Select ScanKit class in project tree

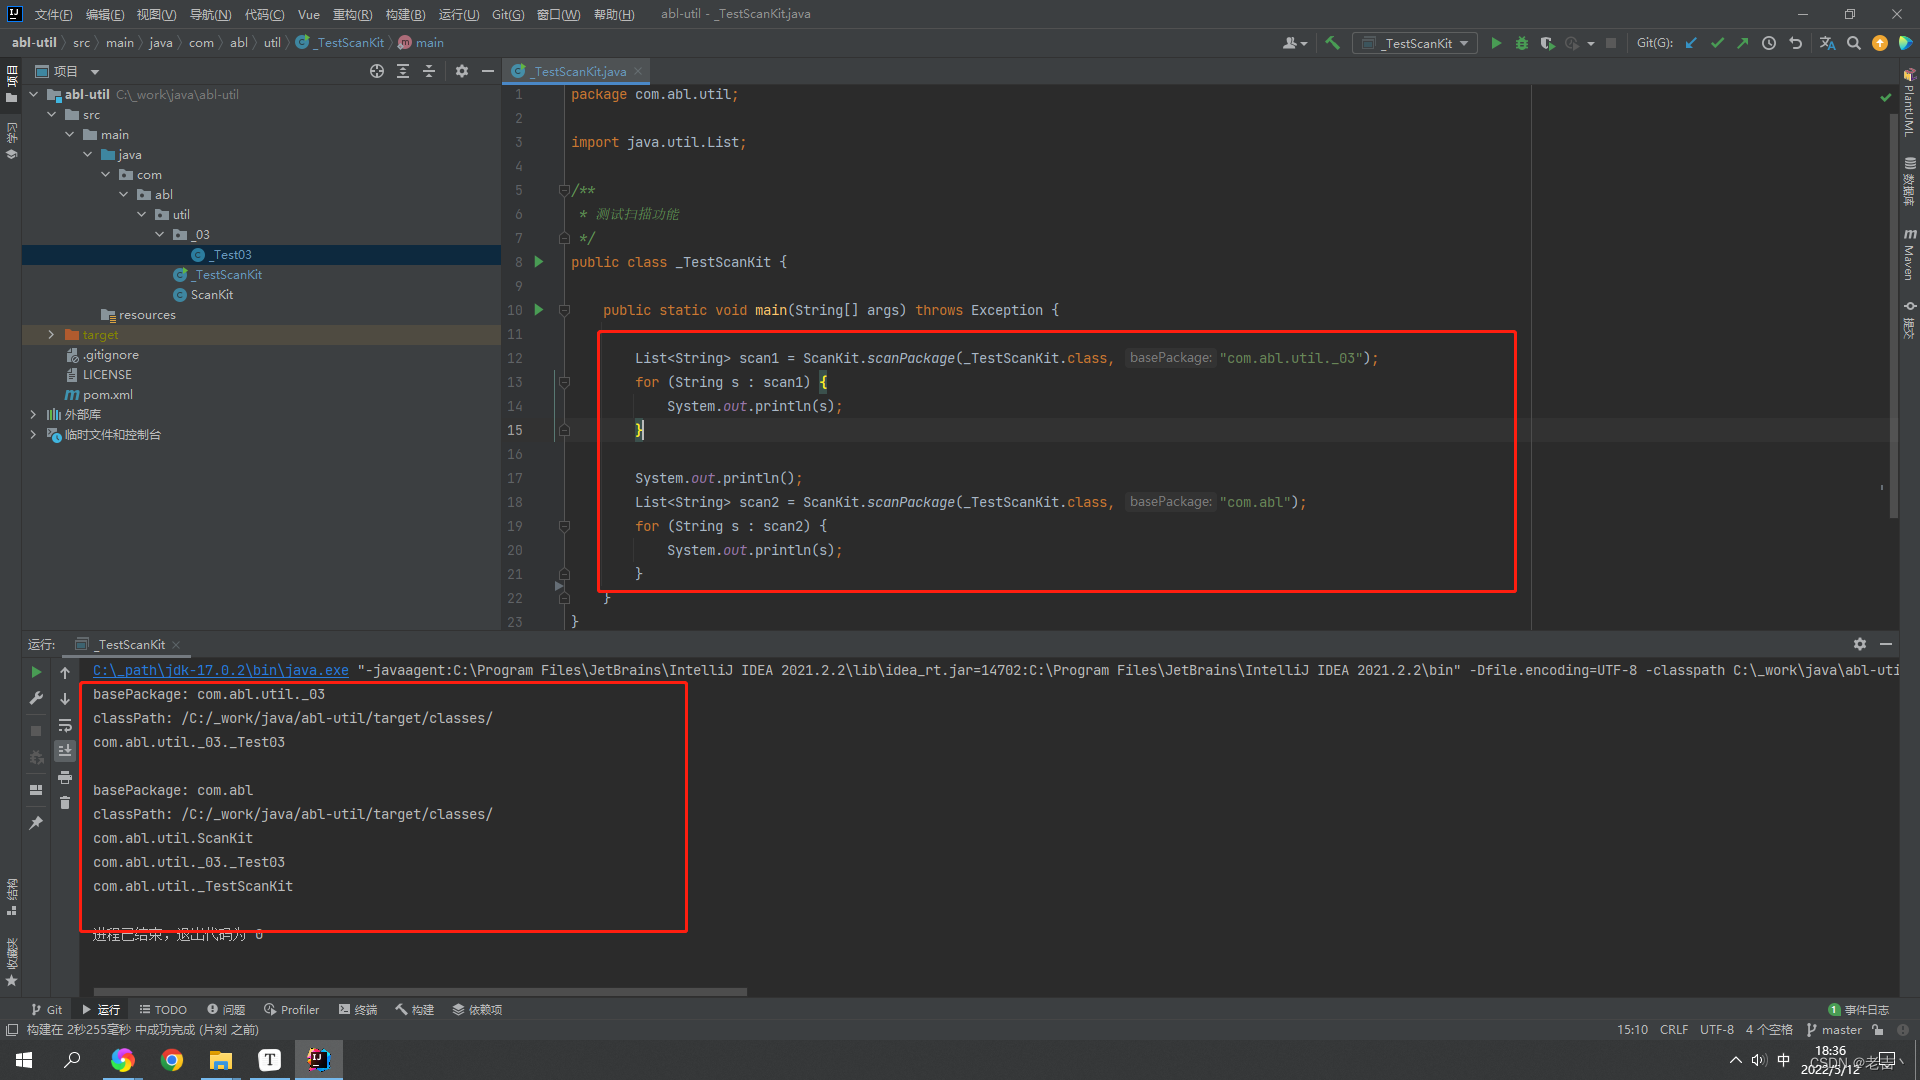pyautogui.click(x=211, y=295)
